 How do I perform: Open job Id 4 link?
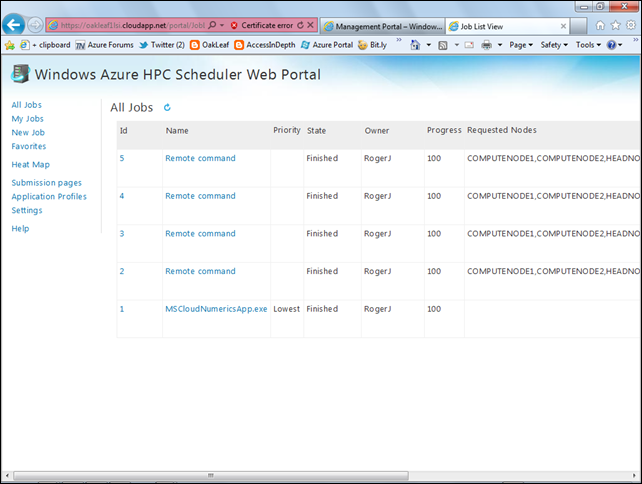point(122,196)
